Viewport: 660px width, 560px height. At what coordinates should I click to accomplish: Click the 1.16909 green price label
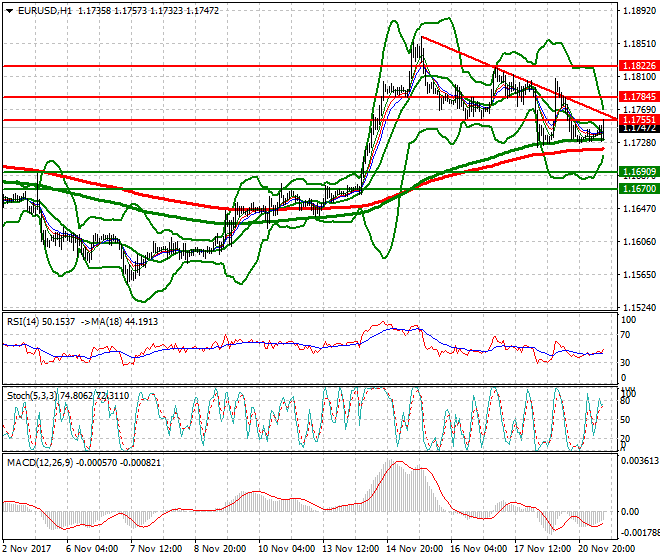point(639,172)
